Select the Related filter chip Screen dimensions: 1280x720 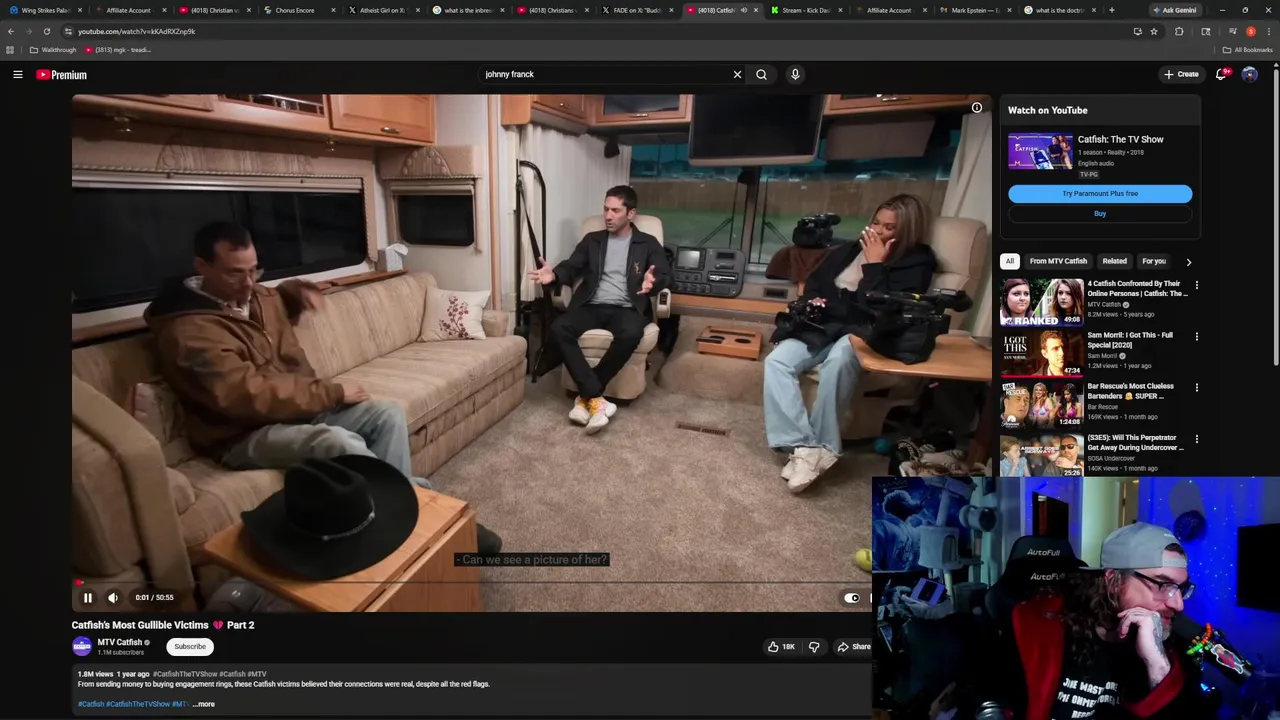1114,262
